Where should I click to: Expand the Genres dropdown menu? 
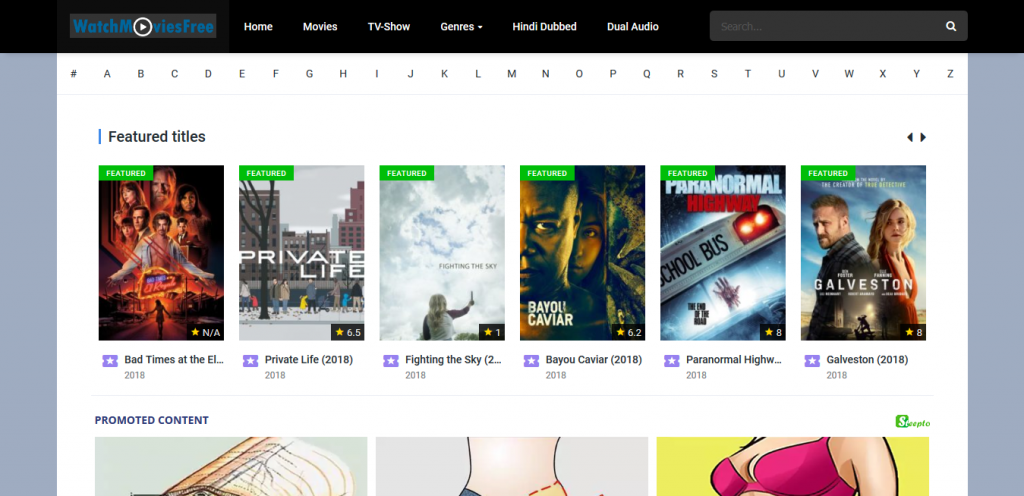click(461, 27)
